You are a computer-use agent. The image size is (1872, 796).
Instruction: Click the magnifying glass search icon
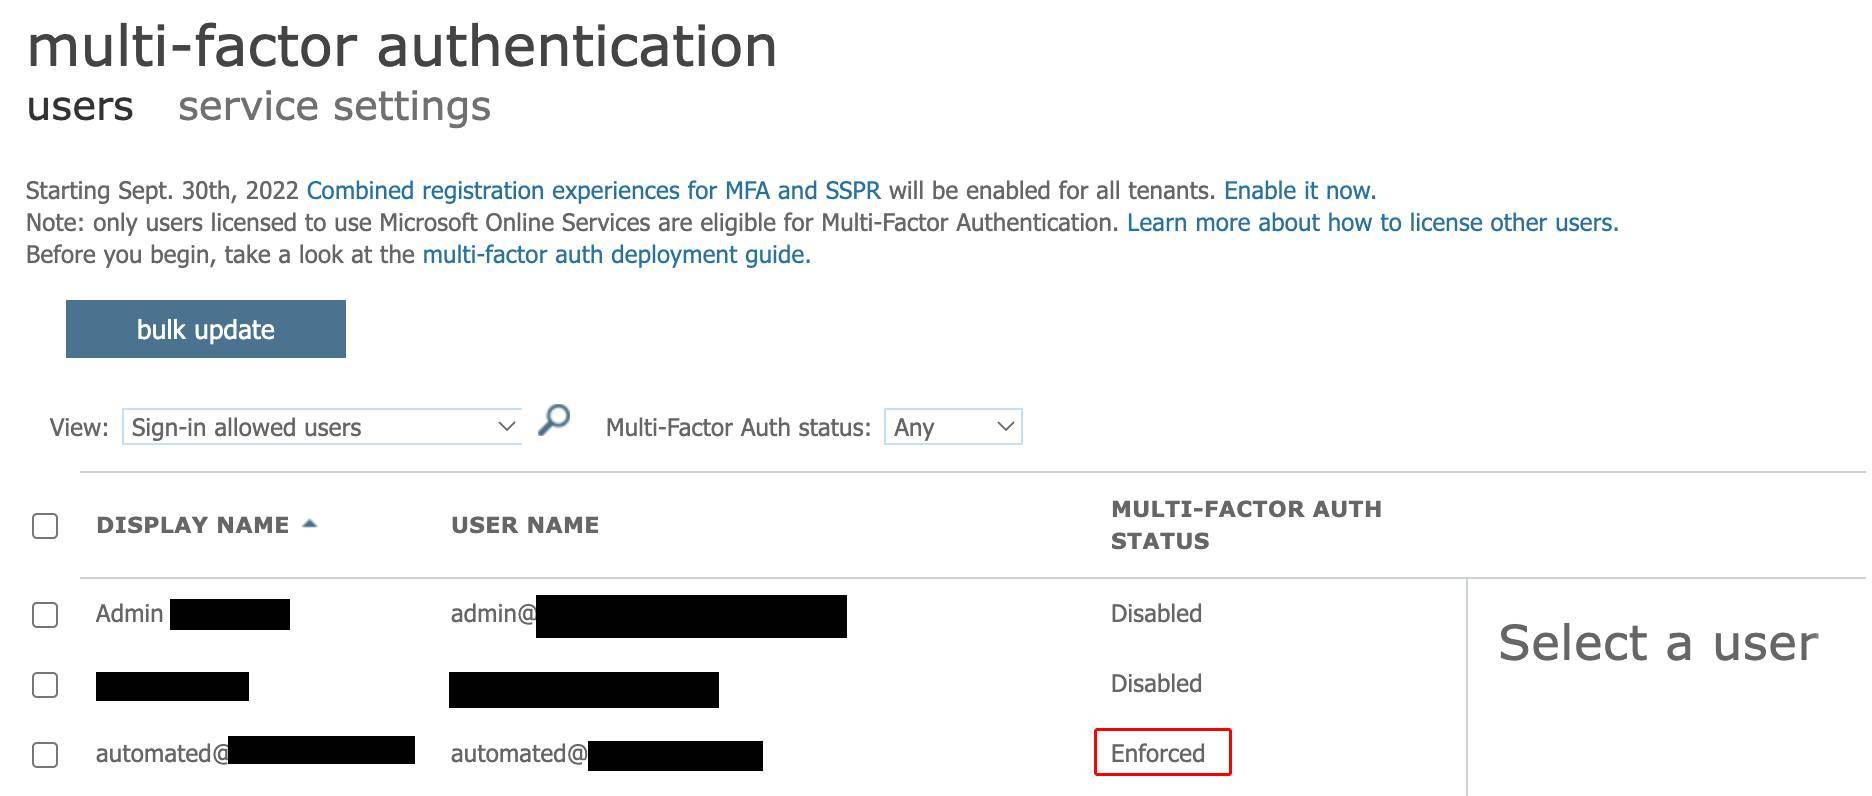point(554,420)
